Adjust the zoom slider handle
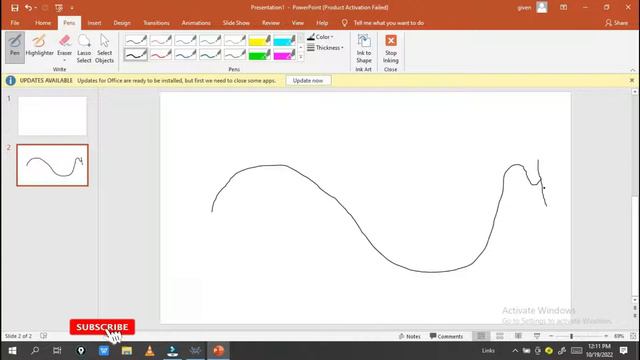This screenshot has height=360, width=640. (x=571, y=336)
